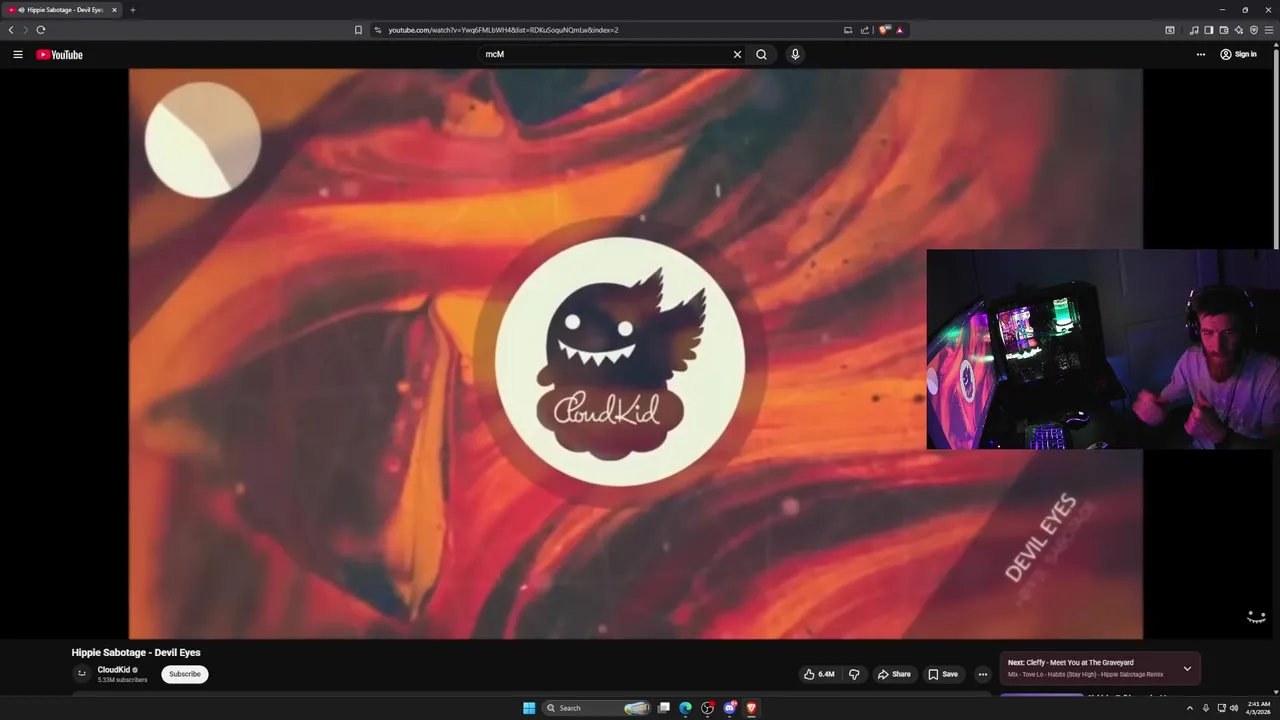Screen dimensions: 1280x720
Task: Open the Windows Start menu
Action: click(529, 708)
